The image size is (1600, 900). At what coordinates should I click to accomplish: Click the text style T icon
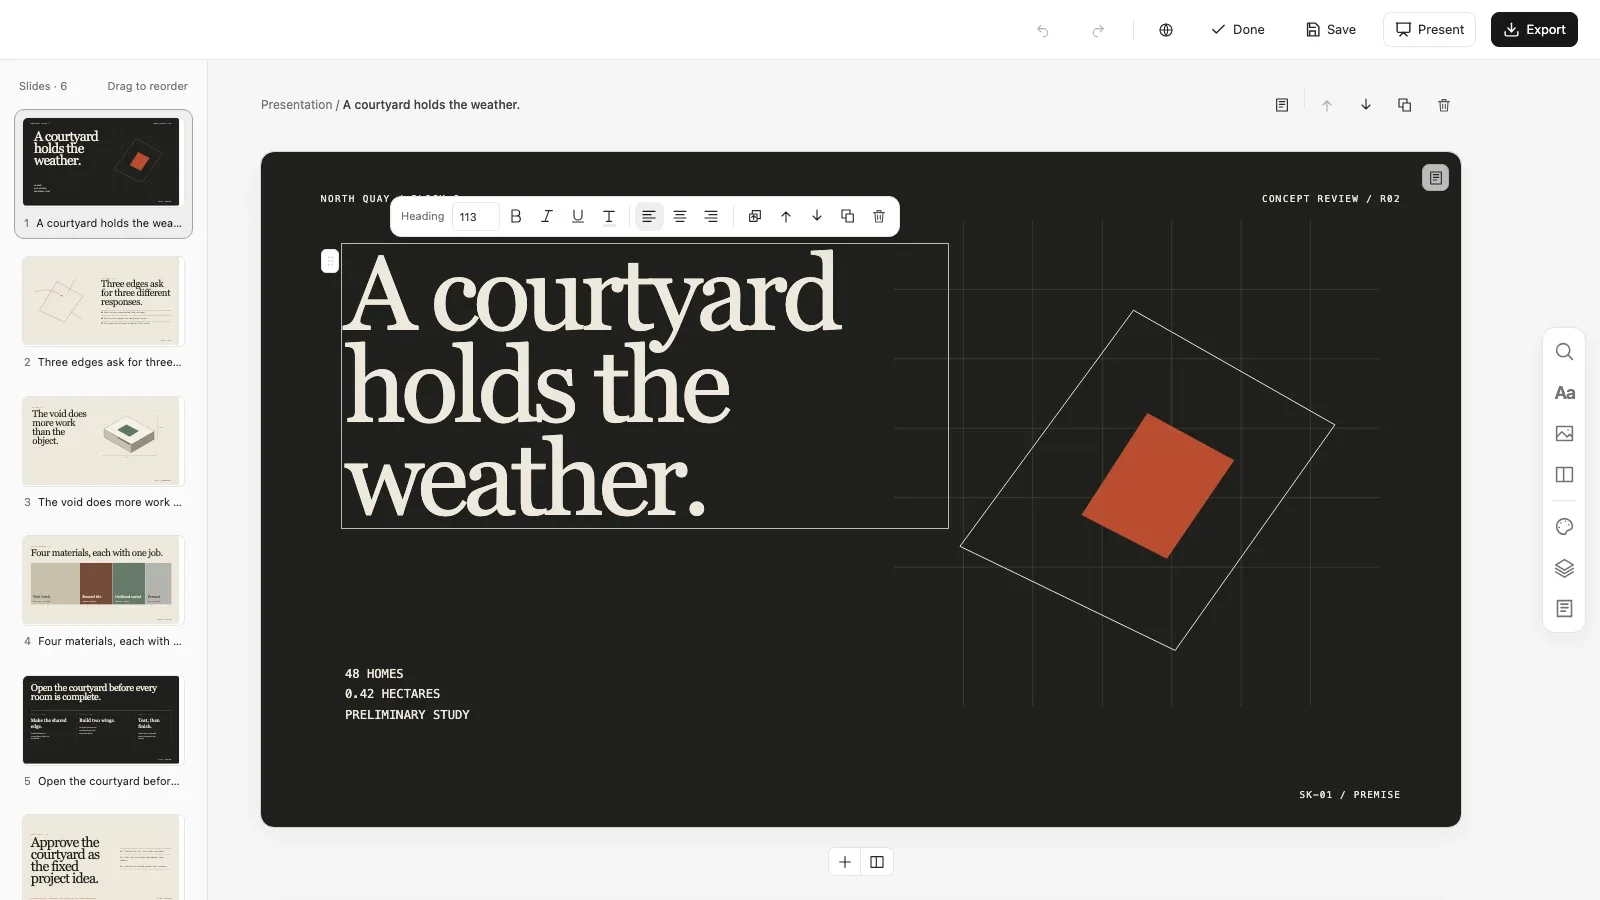[609, 216]
